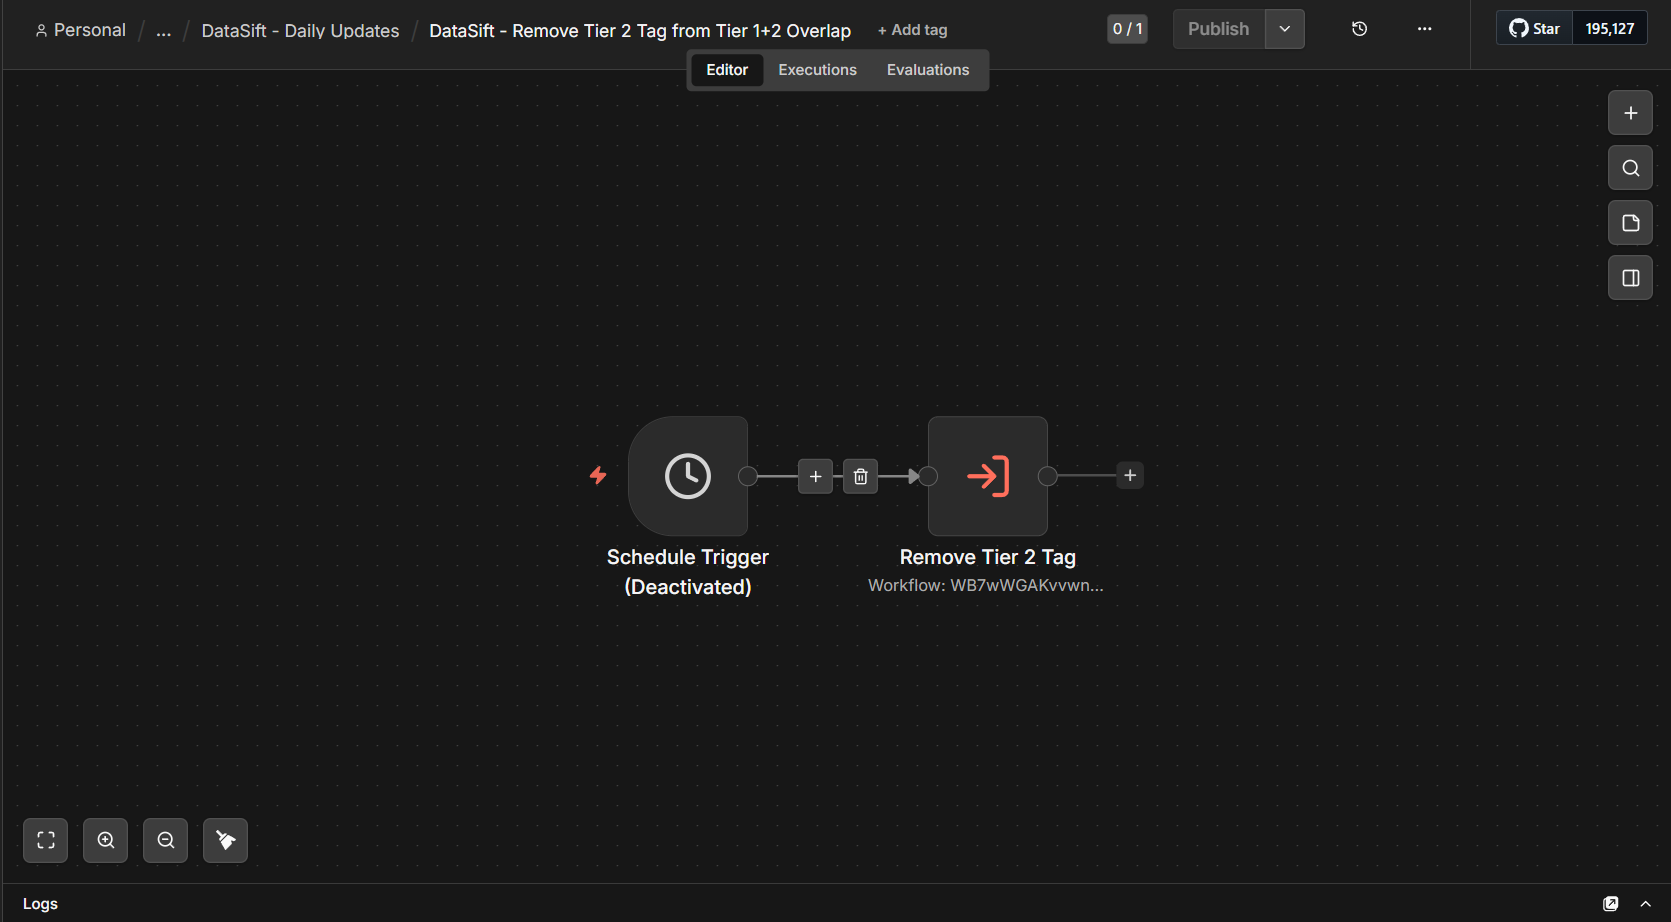
Task: Toggle the side panel layout button
Action: click(1630, 278)
